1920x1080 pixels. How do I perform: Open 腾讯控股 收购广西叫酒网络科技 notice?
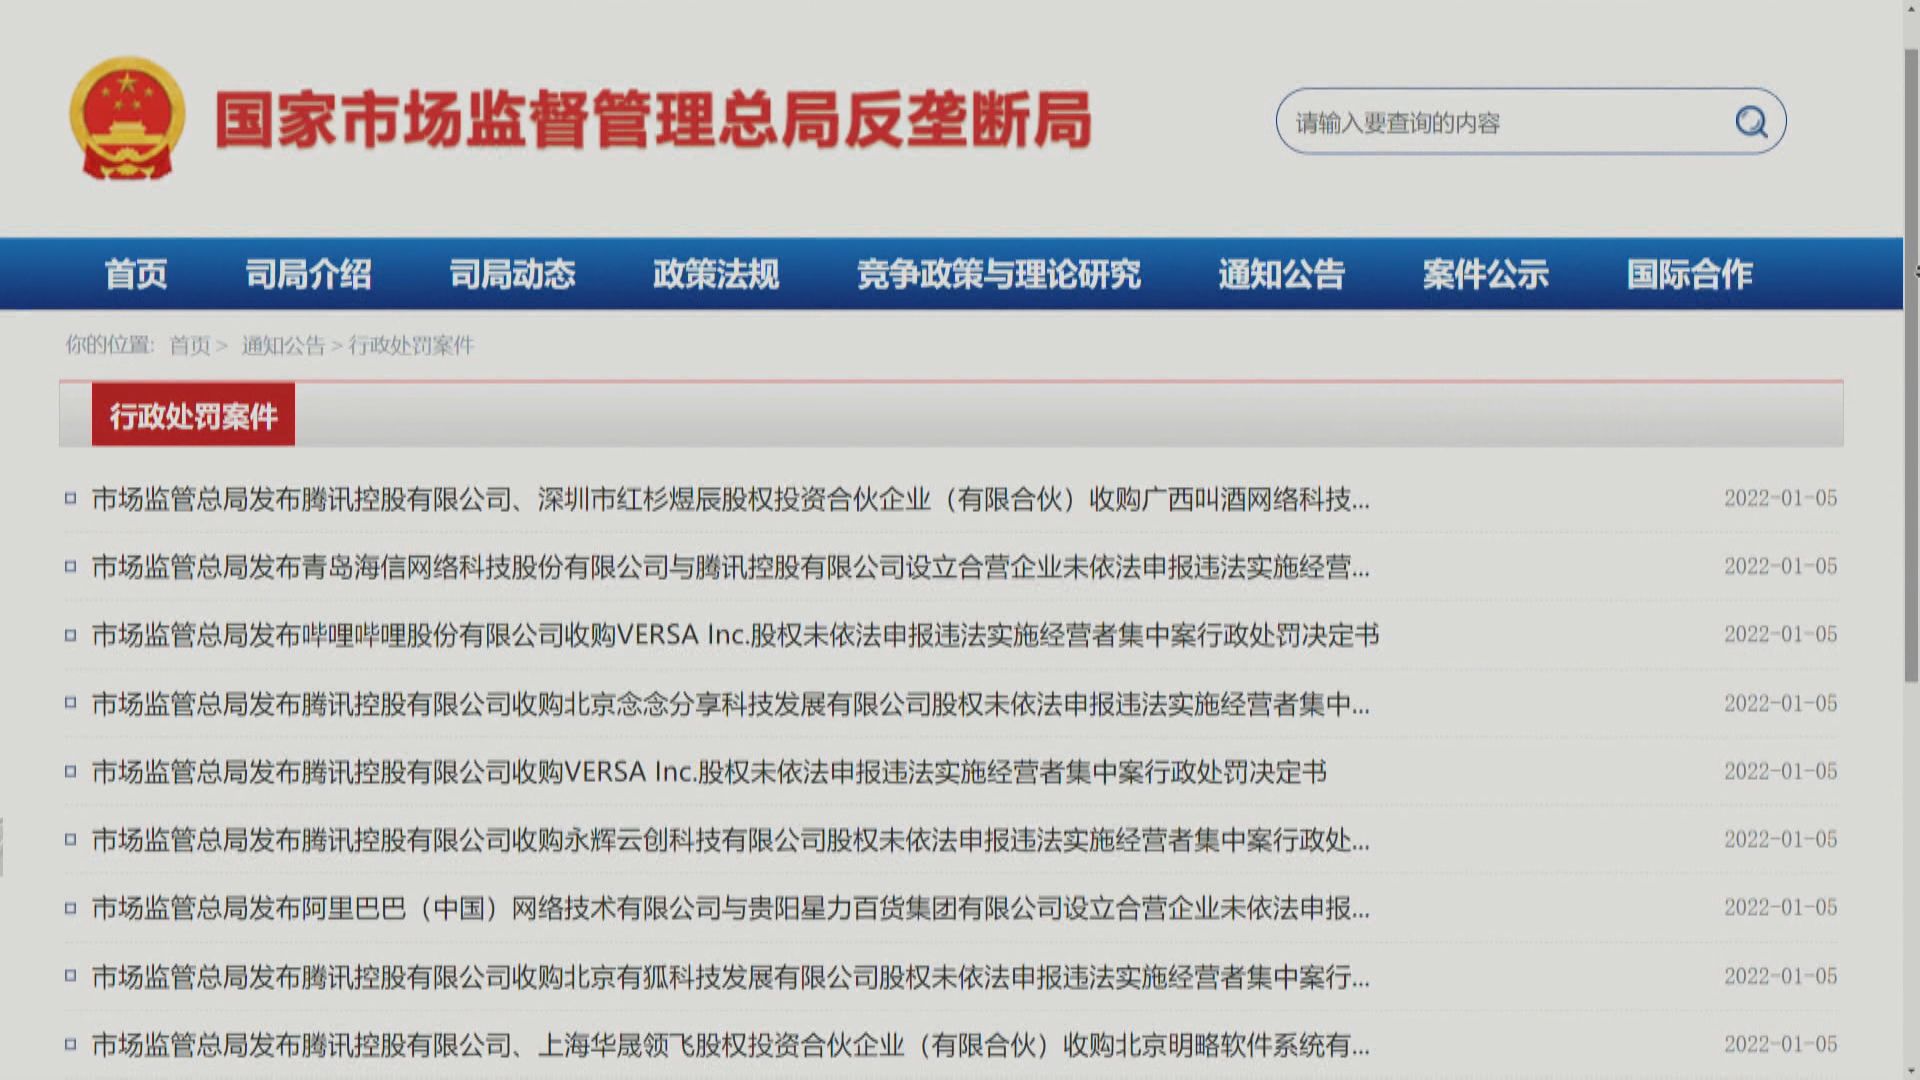730,499
